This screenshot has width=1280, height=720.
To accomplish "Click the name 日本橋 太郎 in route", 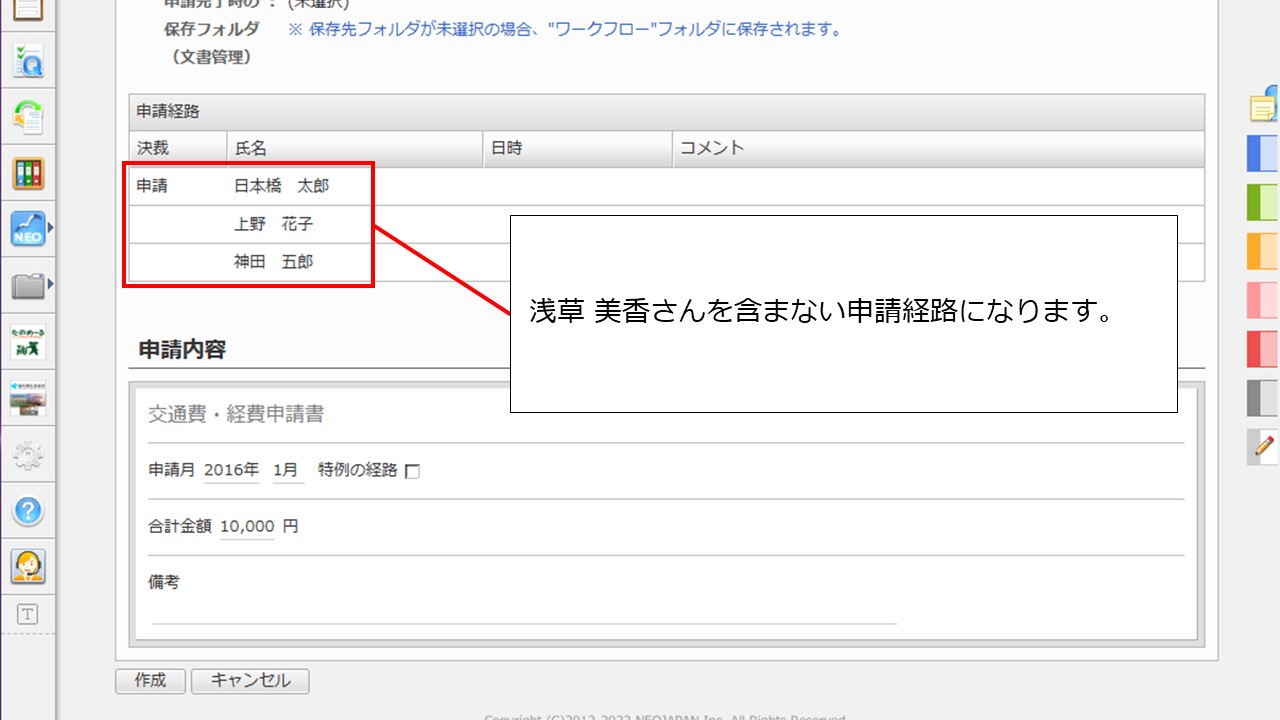I will click(281, 186).
